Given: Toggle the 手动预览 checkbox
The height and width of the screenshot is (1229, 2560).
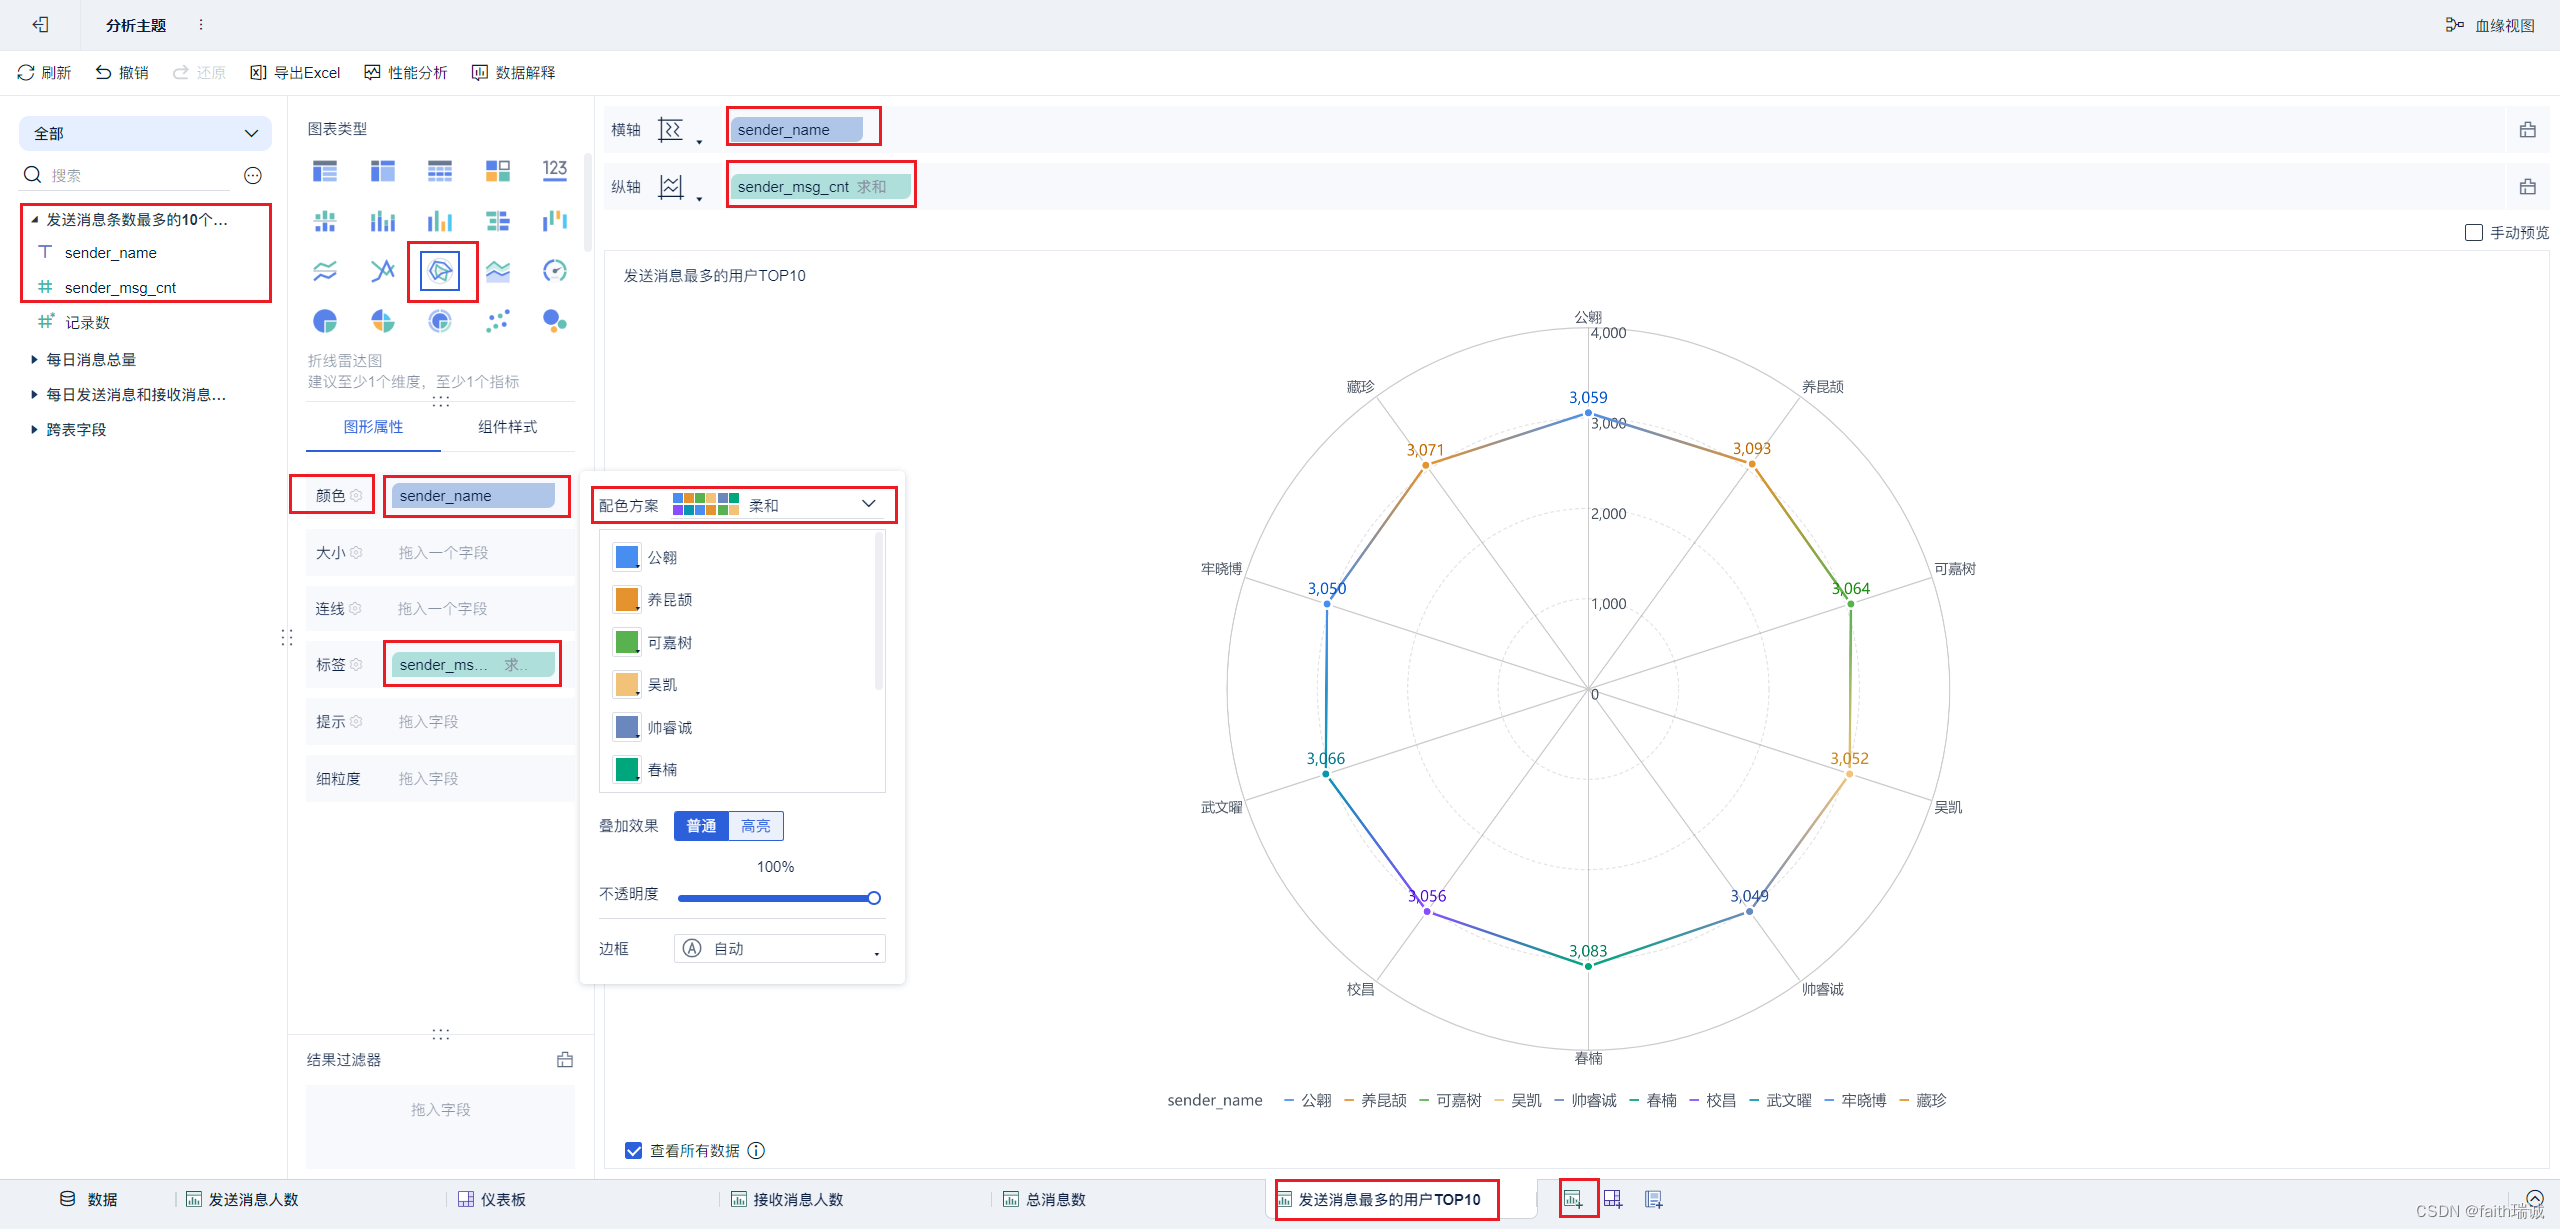Looking at the screenshot, I should pyautogui.click(x=2474, y=233).
